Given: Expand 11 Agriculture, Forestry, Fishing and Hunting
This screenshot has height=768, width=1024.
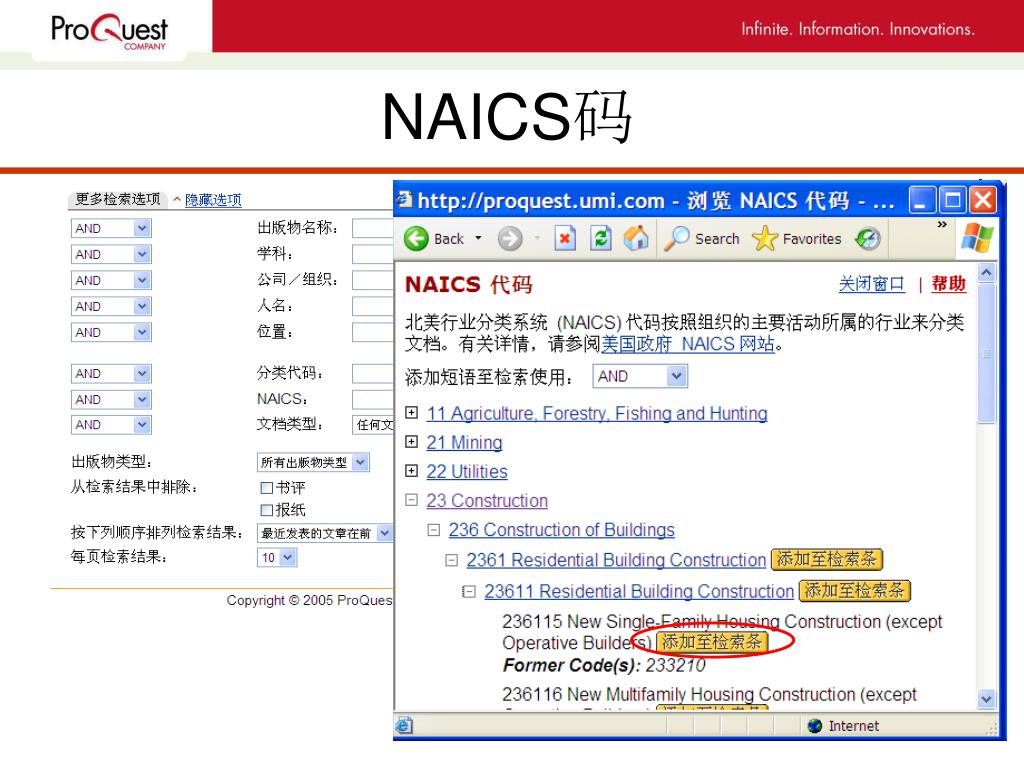Looking at the screenshot, I should pyautogui.click(x=411, y=413).
